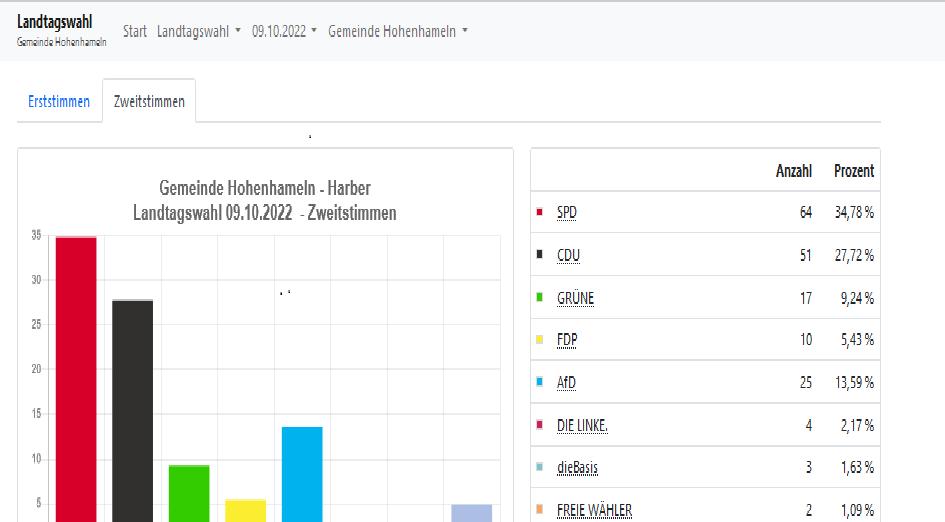
Task: Click the Anzahl column header
Action: (794, 171)
